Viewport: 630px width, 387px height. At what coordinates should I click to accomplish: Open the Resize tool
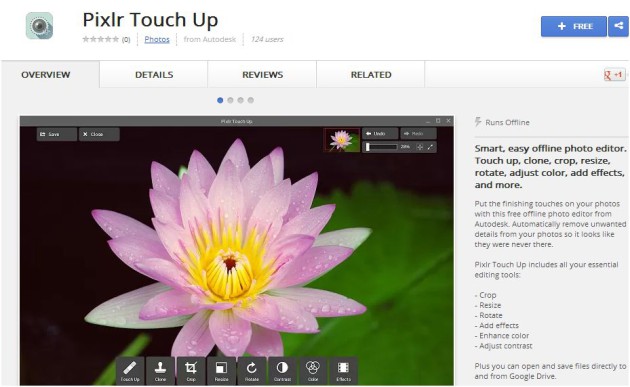point(221,371)
